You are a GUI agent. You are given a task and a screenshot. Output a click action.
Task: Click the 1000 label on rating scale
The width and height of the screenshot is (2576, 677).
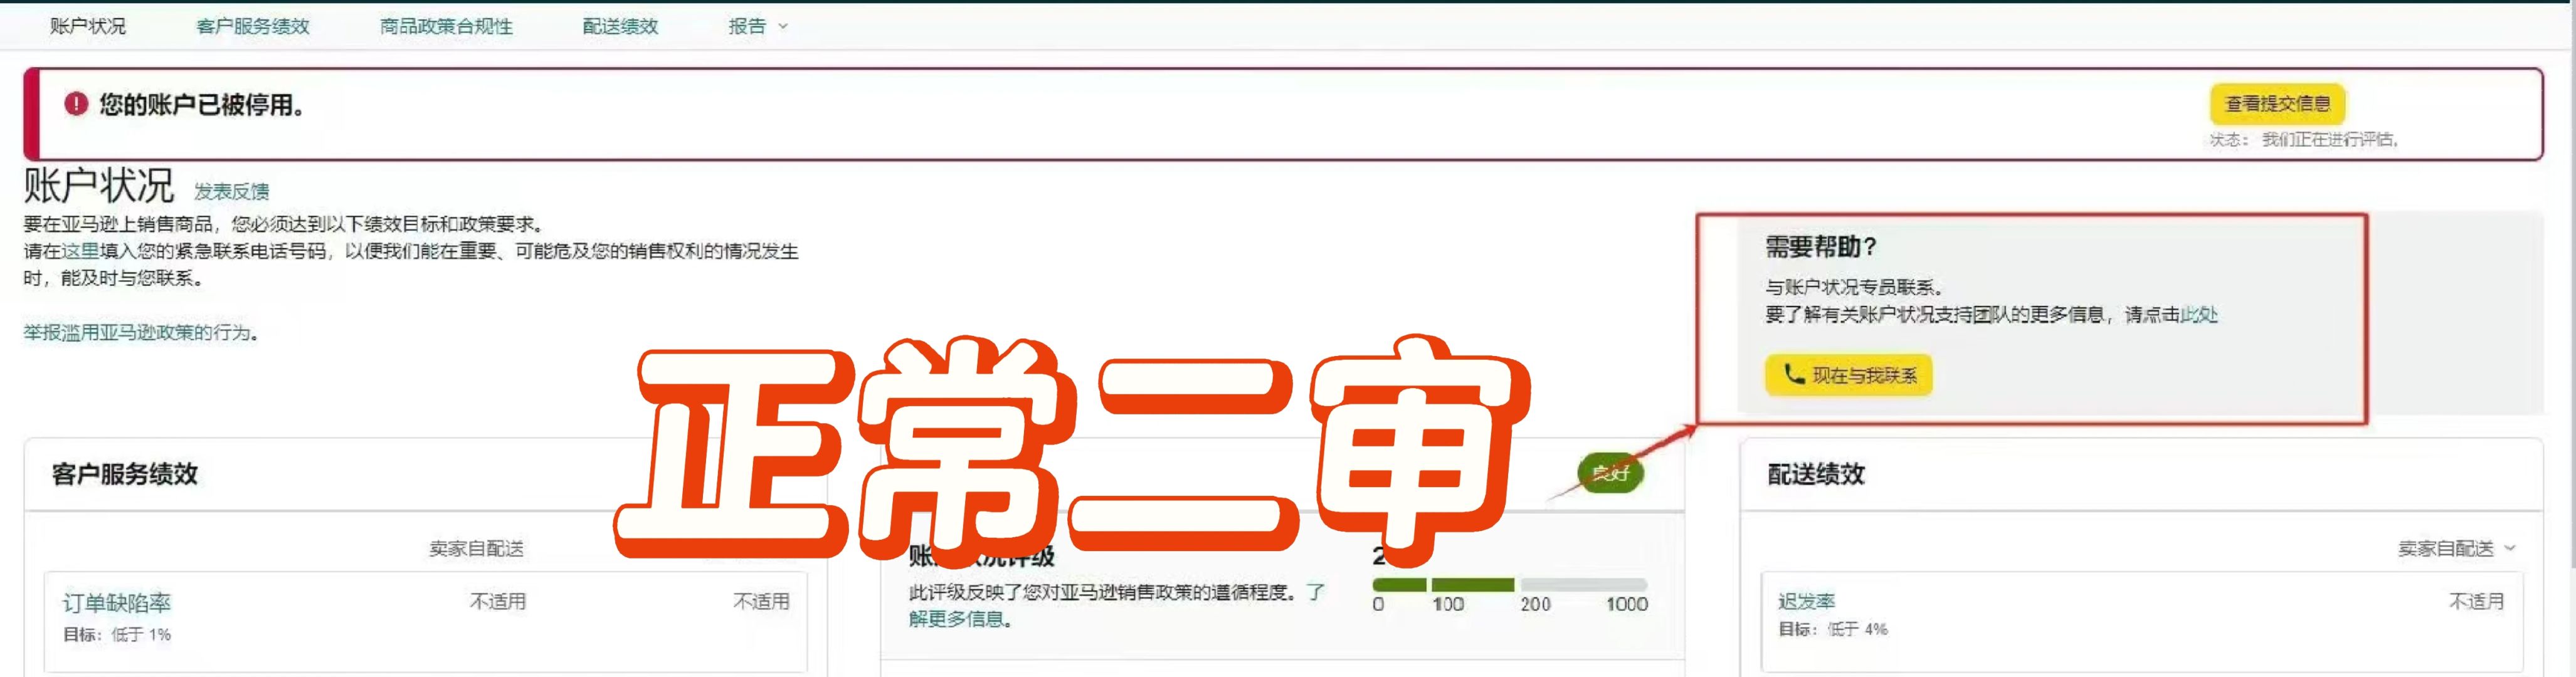[x=1627, y=604]
